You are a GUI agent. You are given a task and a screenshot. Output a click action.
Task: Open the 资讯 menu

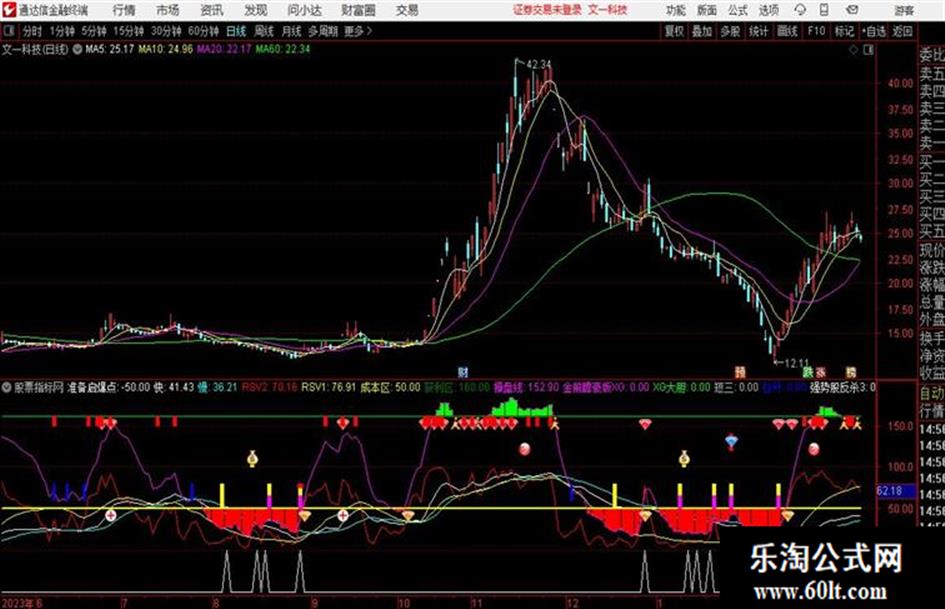[212, 10]
